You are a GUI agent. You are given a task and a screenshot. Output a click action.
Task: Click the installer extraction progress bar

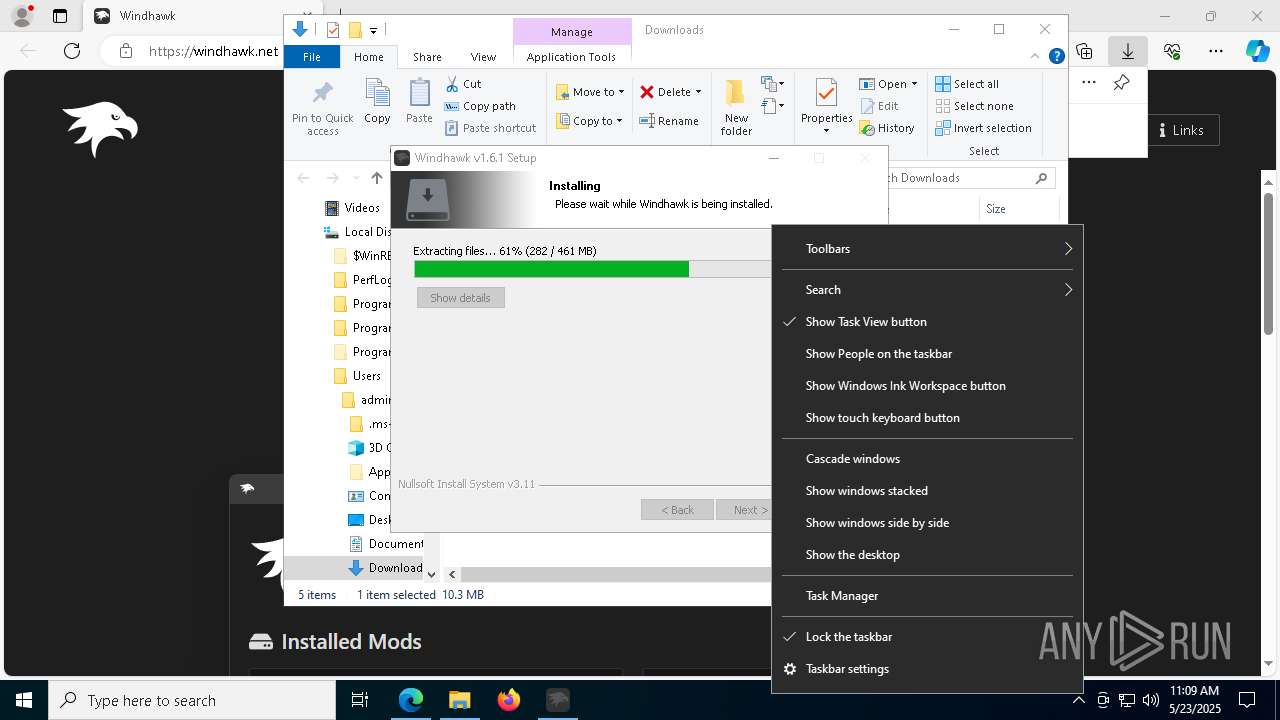592,269
